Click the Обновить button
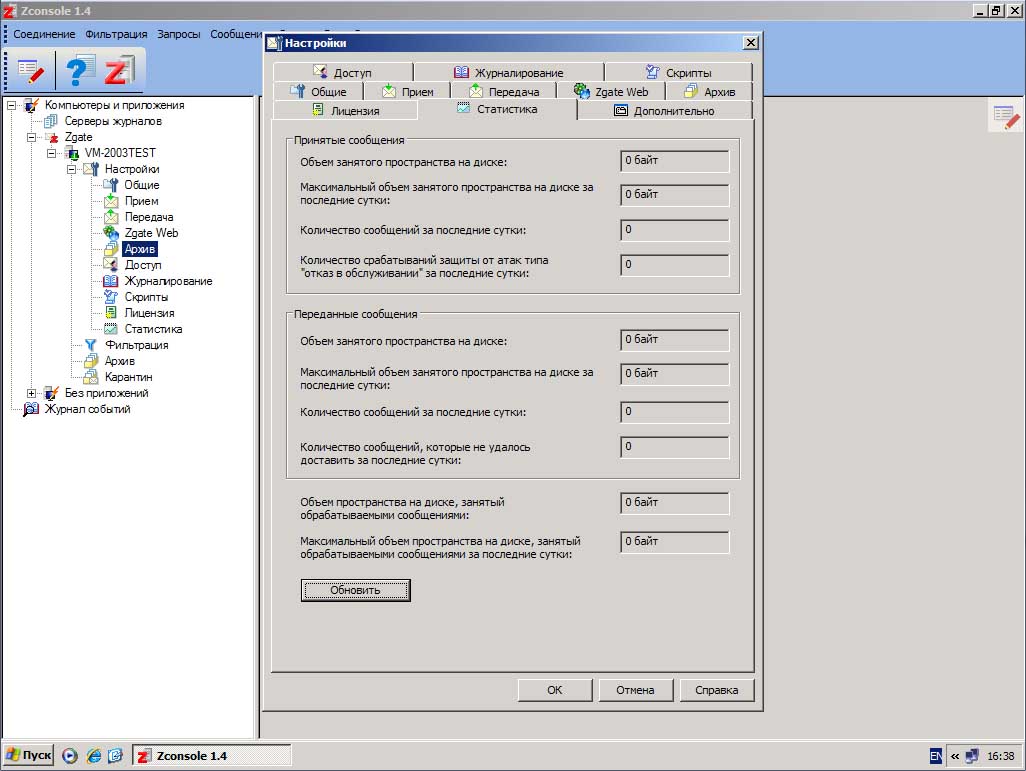The height and width of the screenshot is (771, 1026). coord(355,590)
